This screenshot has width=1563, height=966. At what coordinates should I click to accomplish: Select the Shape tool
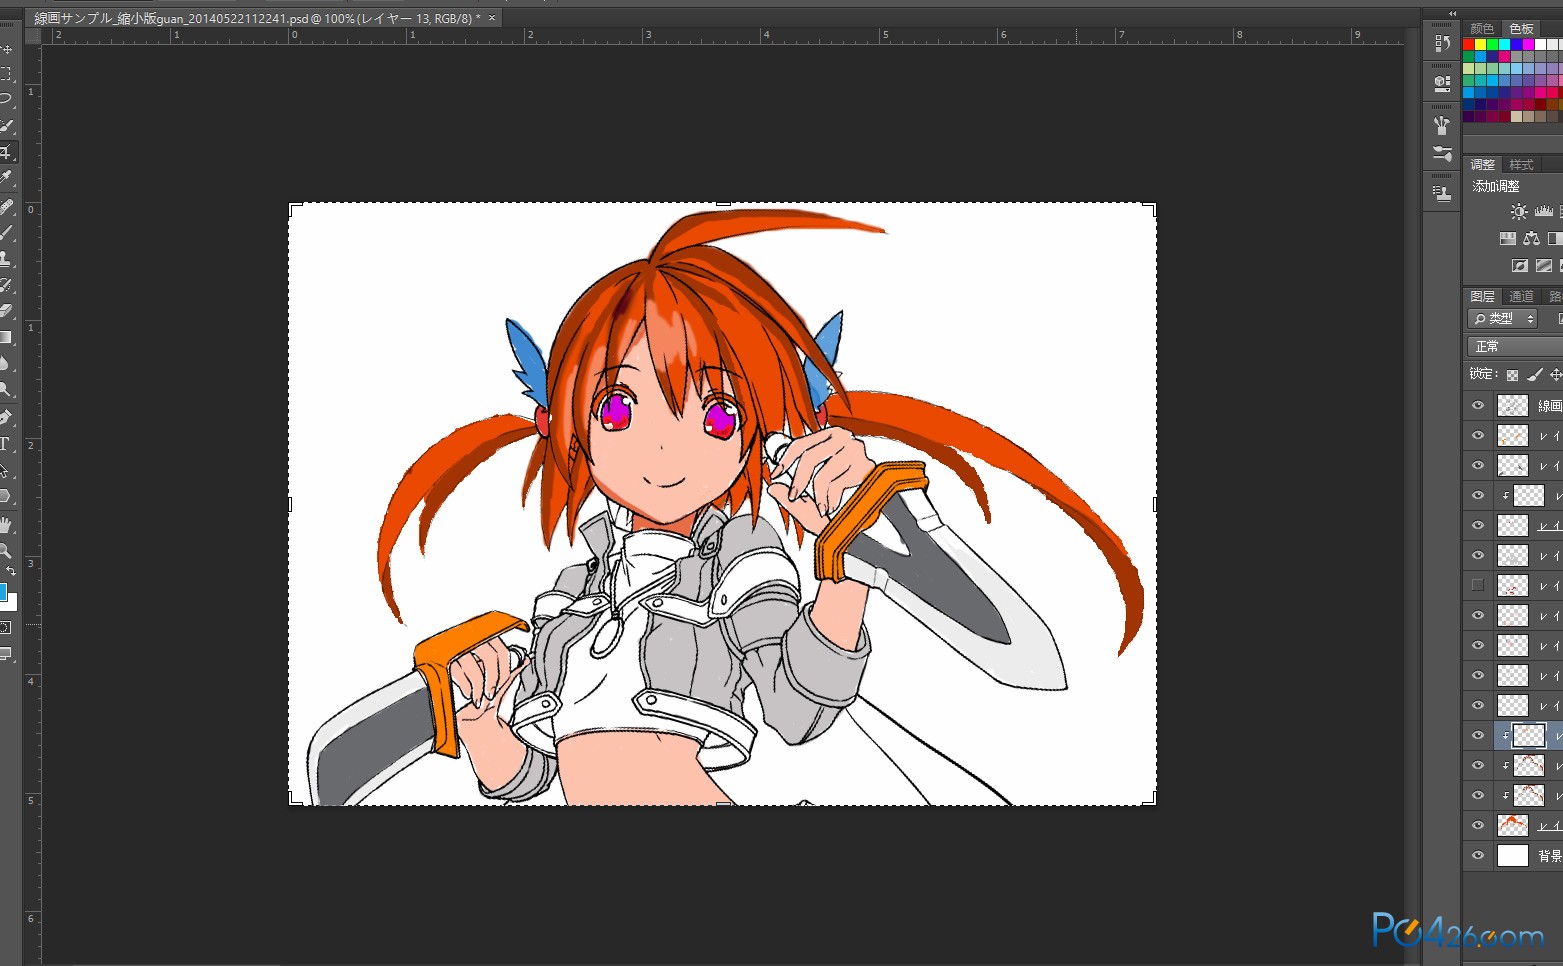pos(5,496)
